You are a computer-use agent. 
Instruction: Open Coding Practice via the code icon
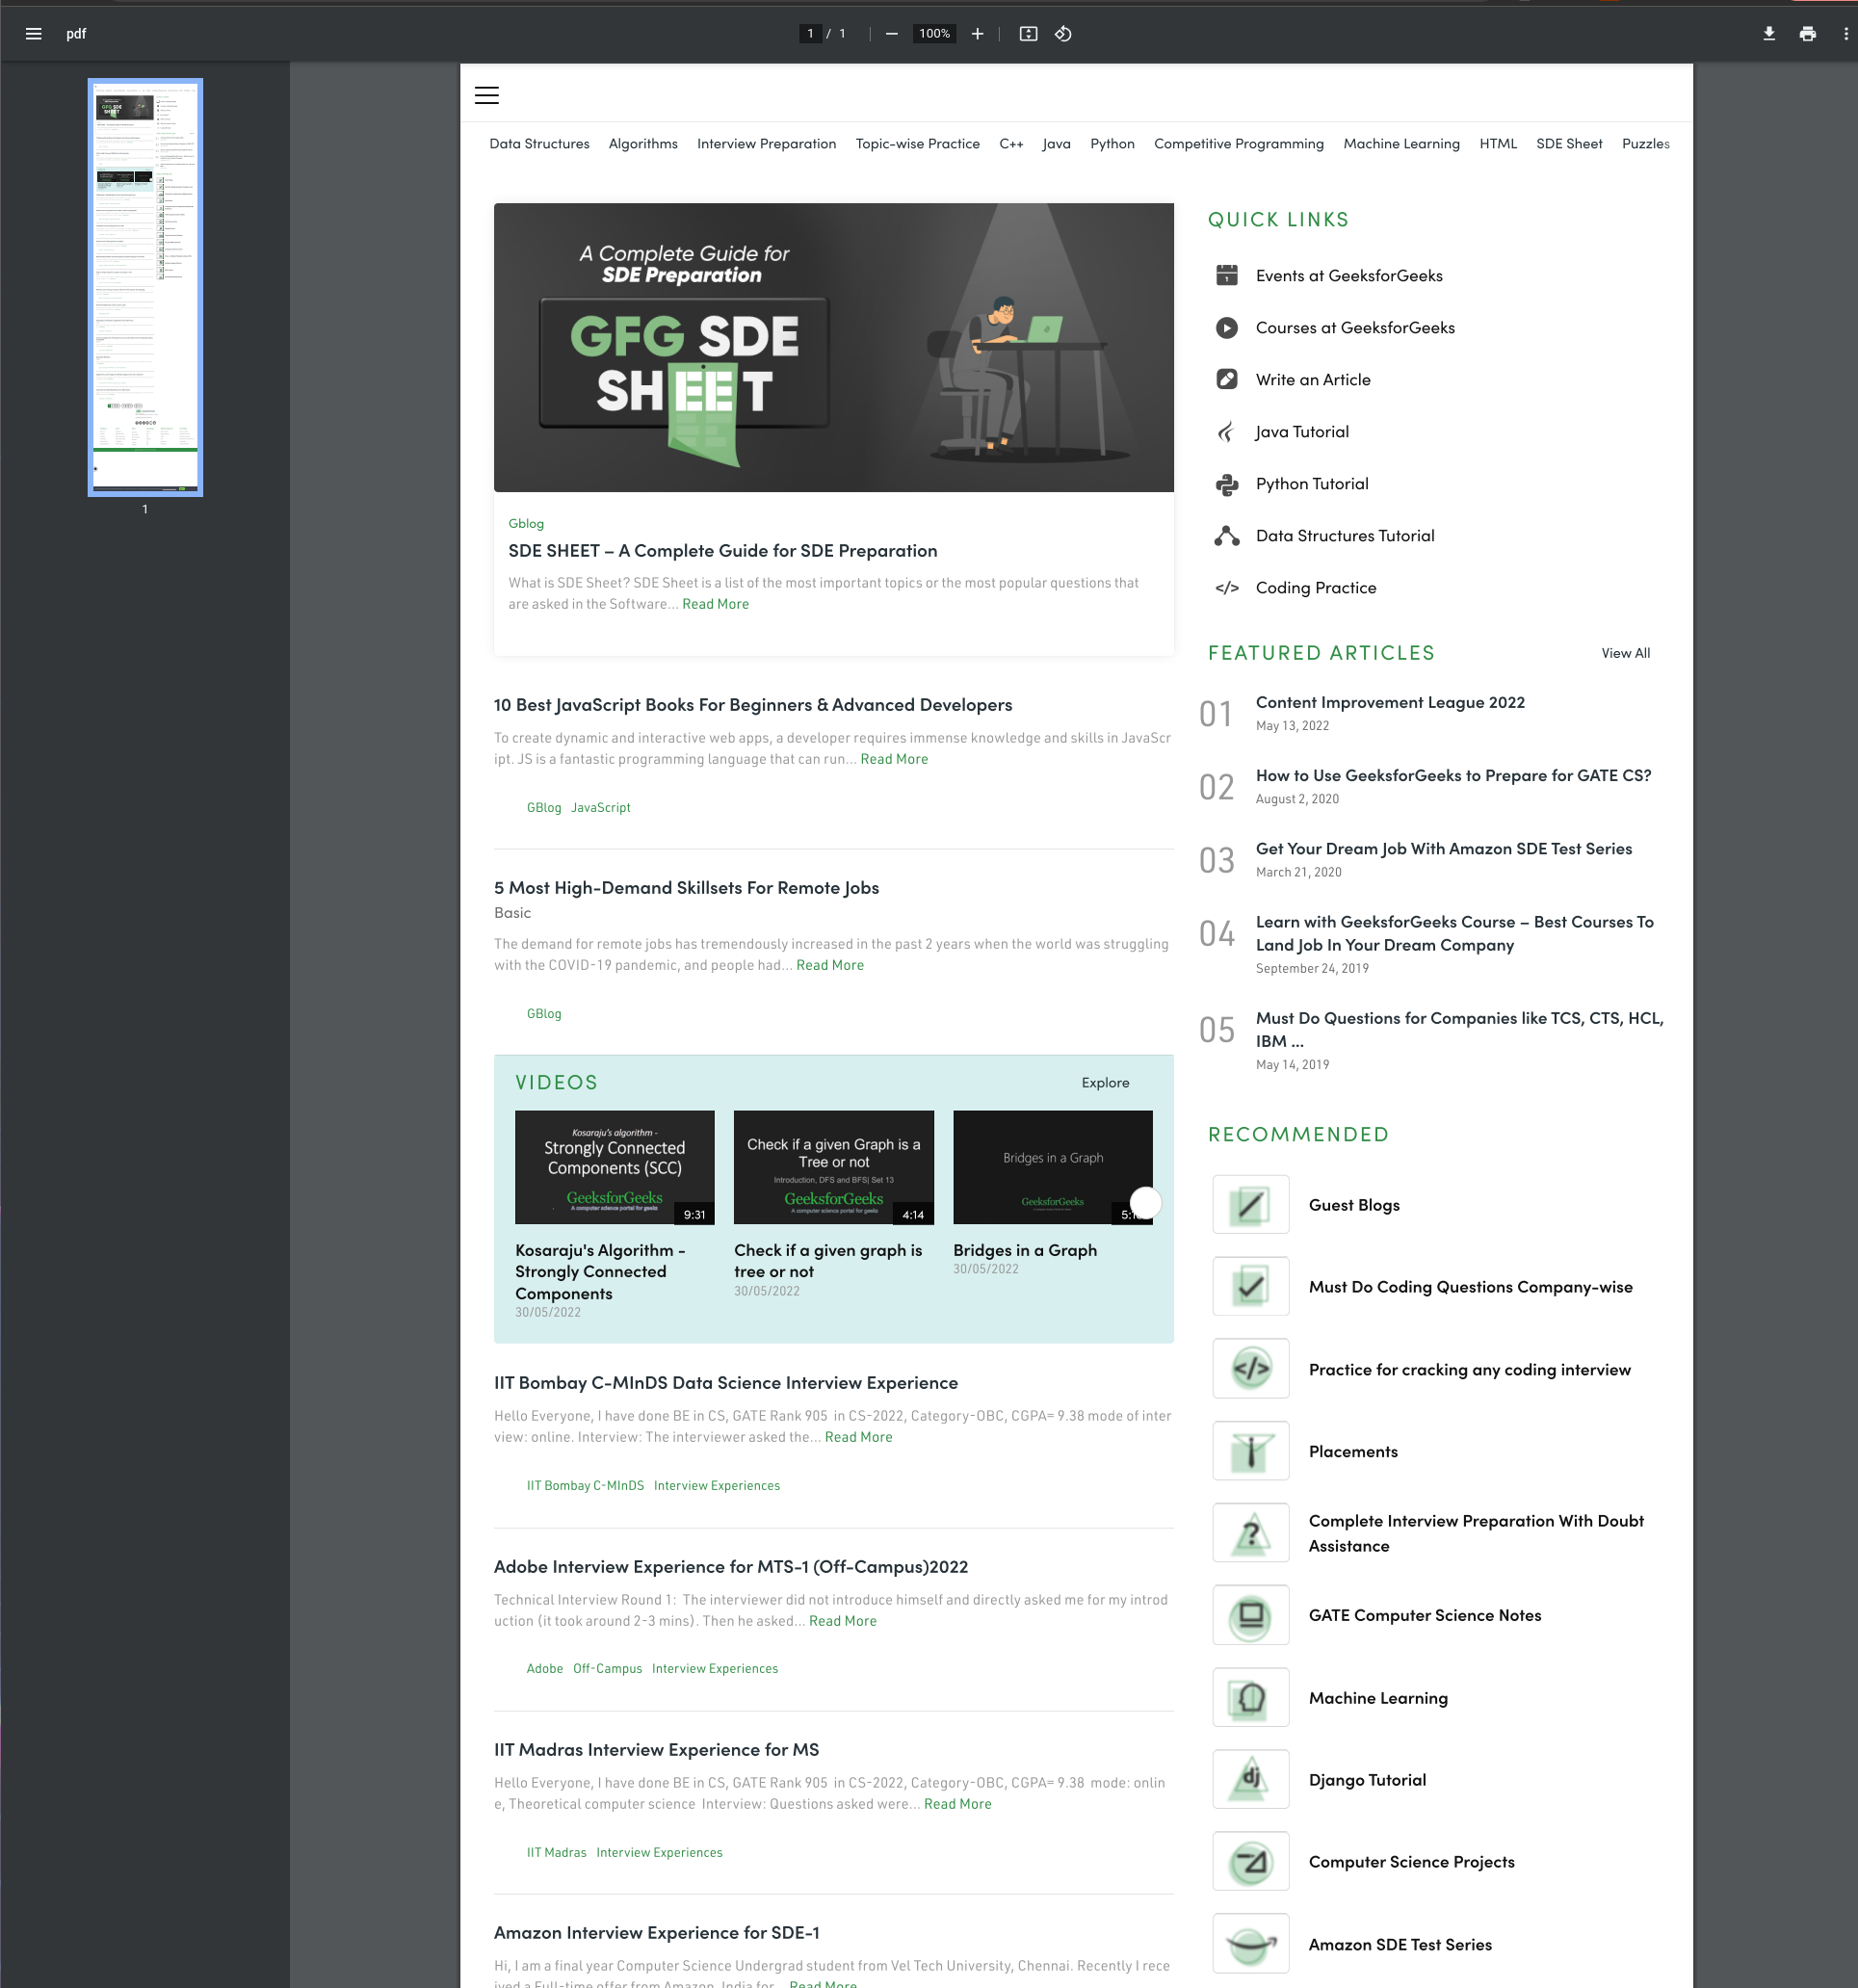pos(1226,588)
